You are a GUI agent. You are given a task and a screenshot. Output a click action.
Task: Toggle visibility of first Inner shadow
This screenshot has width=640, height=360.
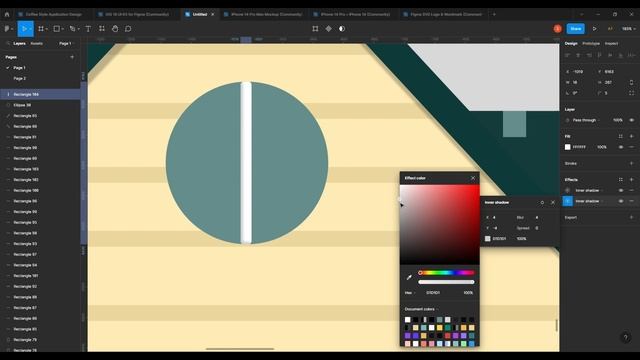621,191
